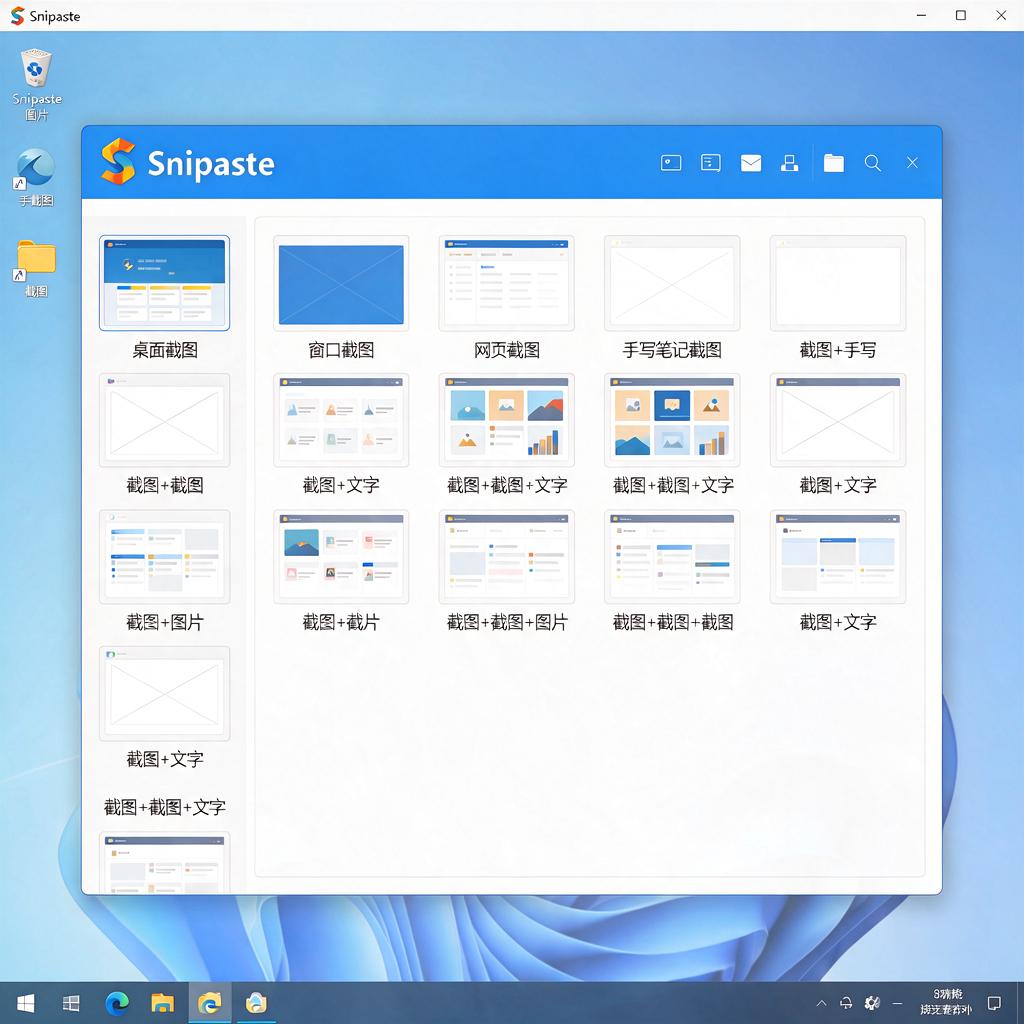The height and width of the screenshot is (1024, 1024).
Task: Click the taskbar clock
Action: pyautogui.click(x=946, y=1002)
